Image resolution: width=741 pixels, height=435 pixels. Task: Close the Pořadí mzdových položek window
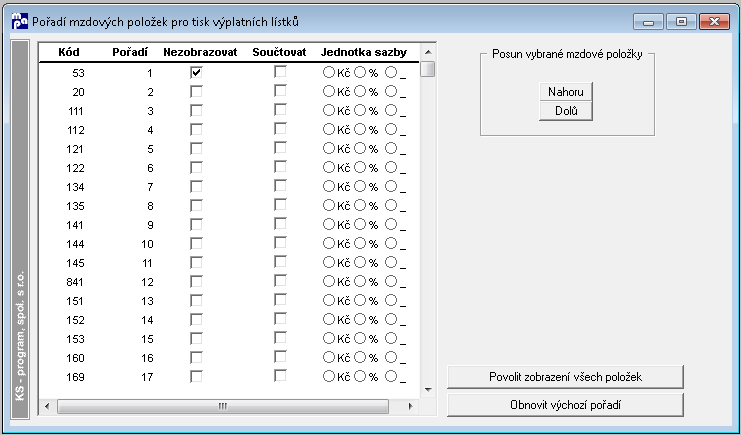click(714, 22)
